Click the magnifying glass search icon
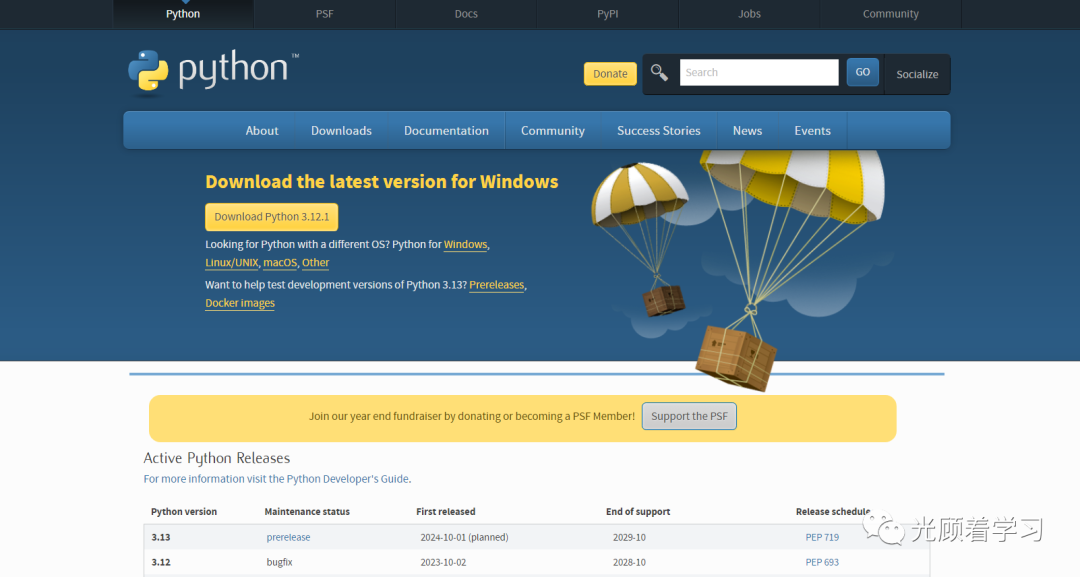 659,72
